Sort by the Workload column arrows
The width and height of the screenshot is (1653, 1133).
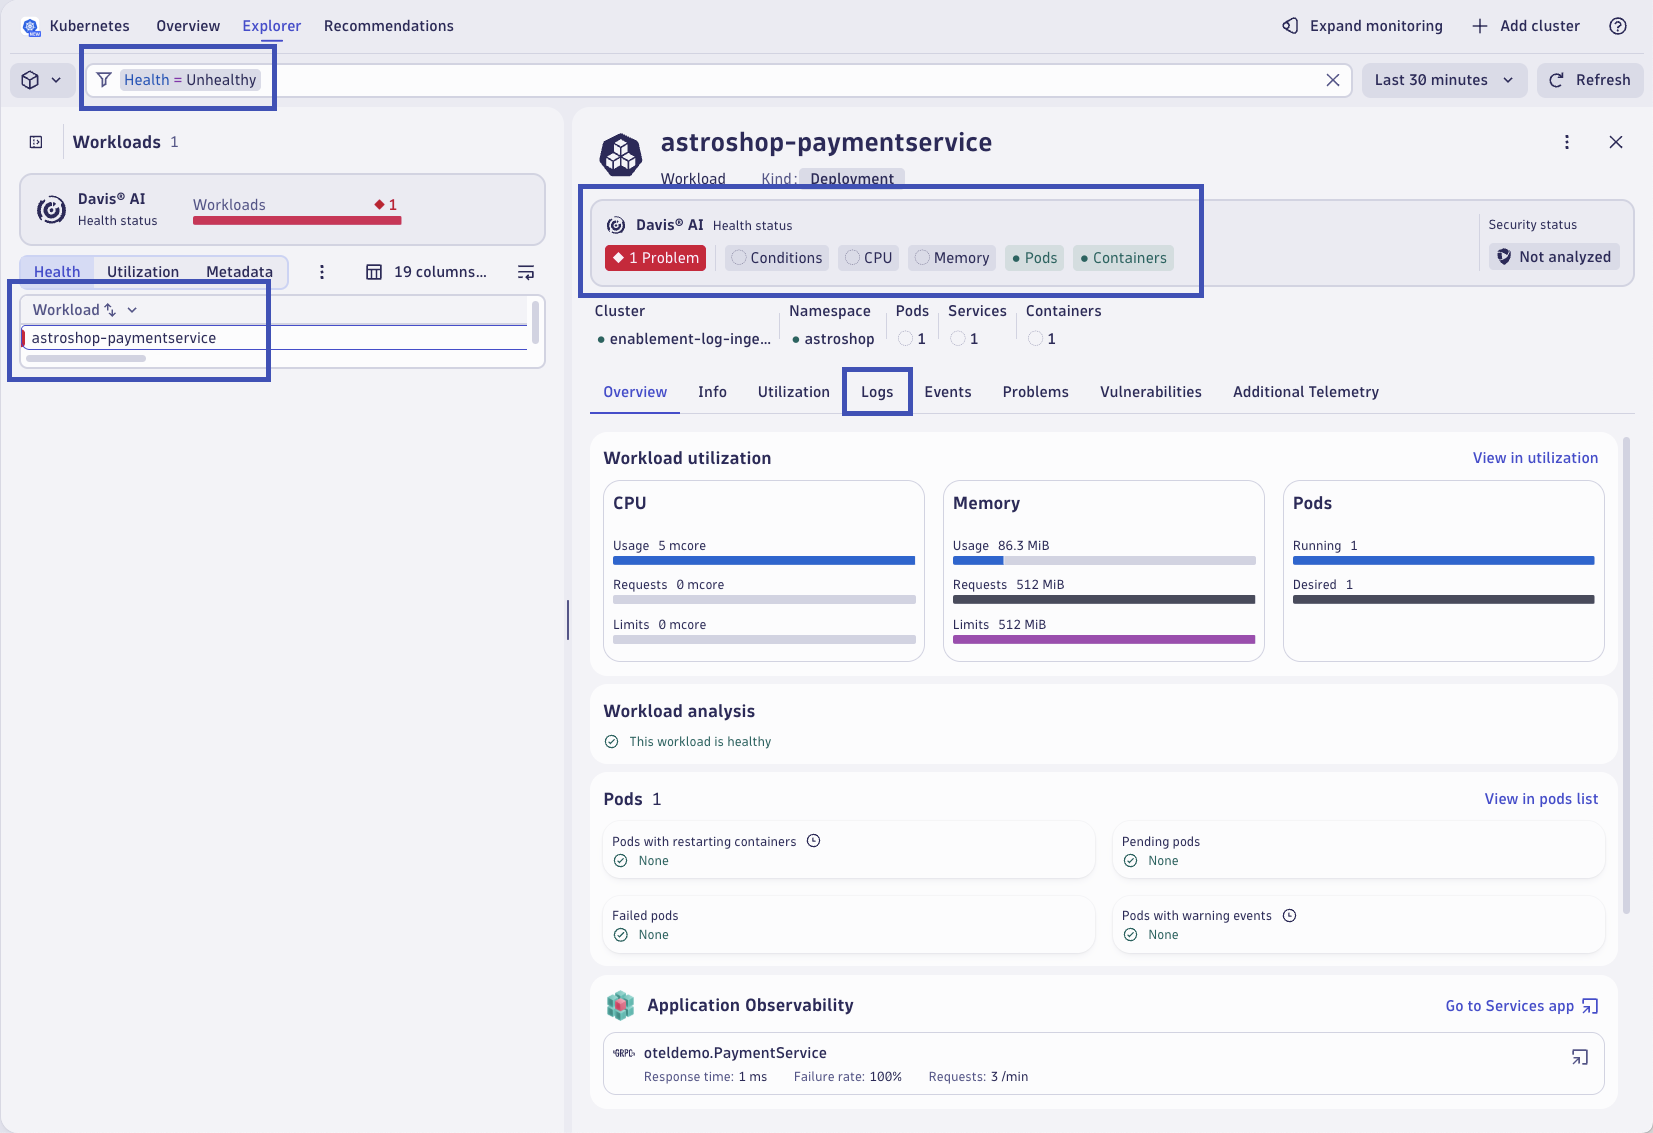(110, 310)
